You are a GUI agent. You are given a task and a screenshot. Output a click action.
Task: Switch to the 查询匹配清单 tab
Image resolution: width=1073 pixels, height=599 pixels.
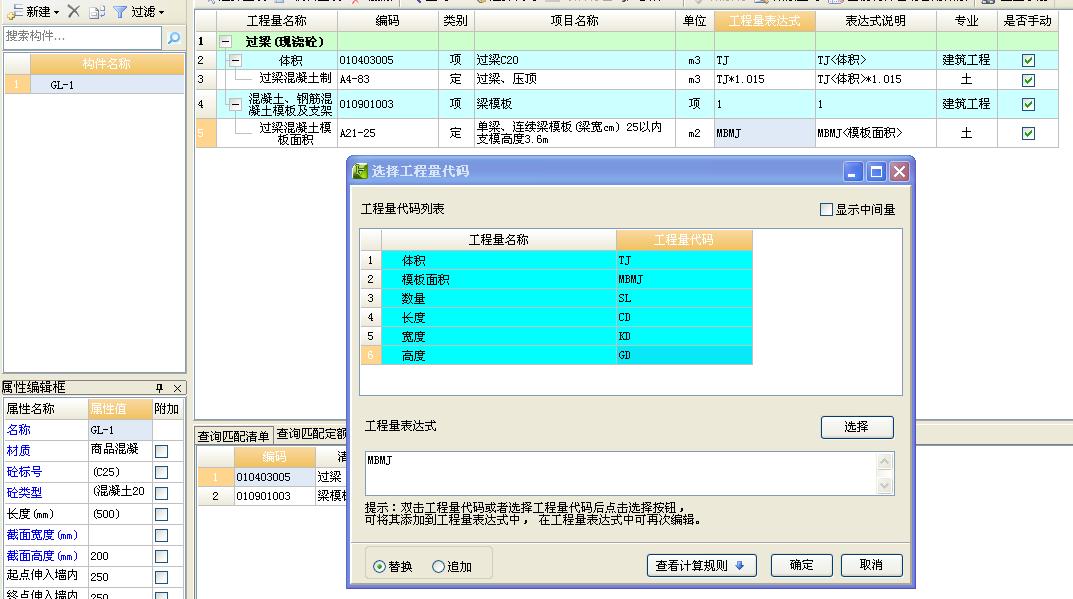point(234,436)
